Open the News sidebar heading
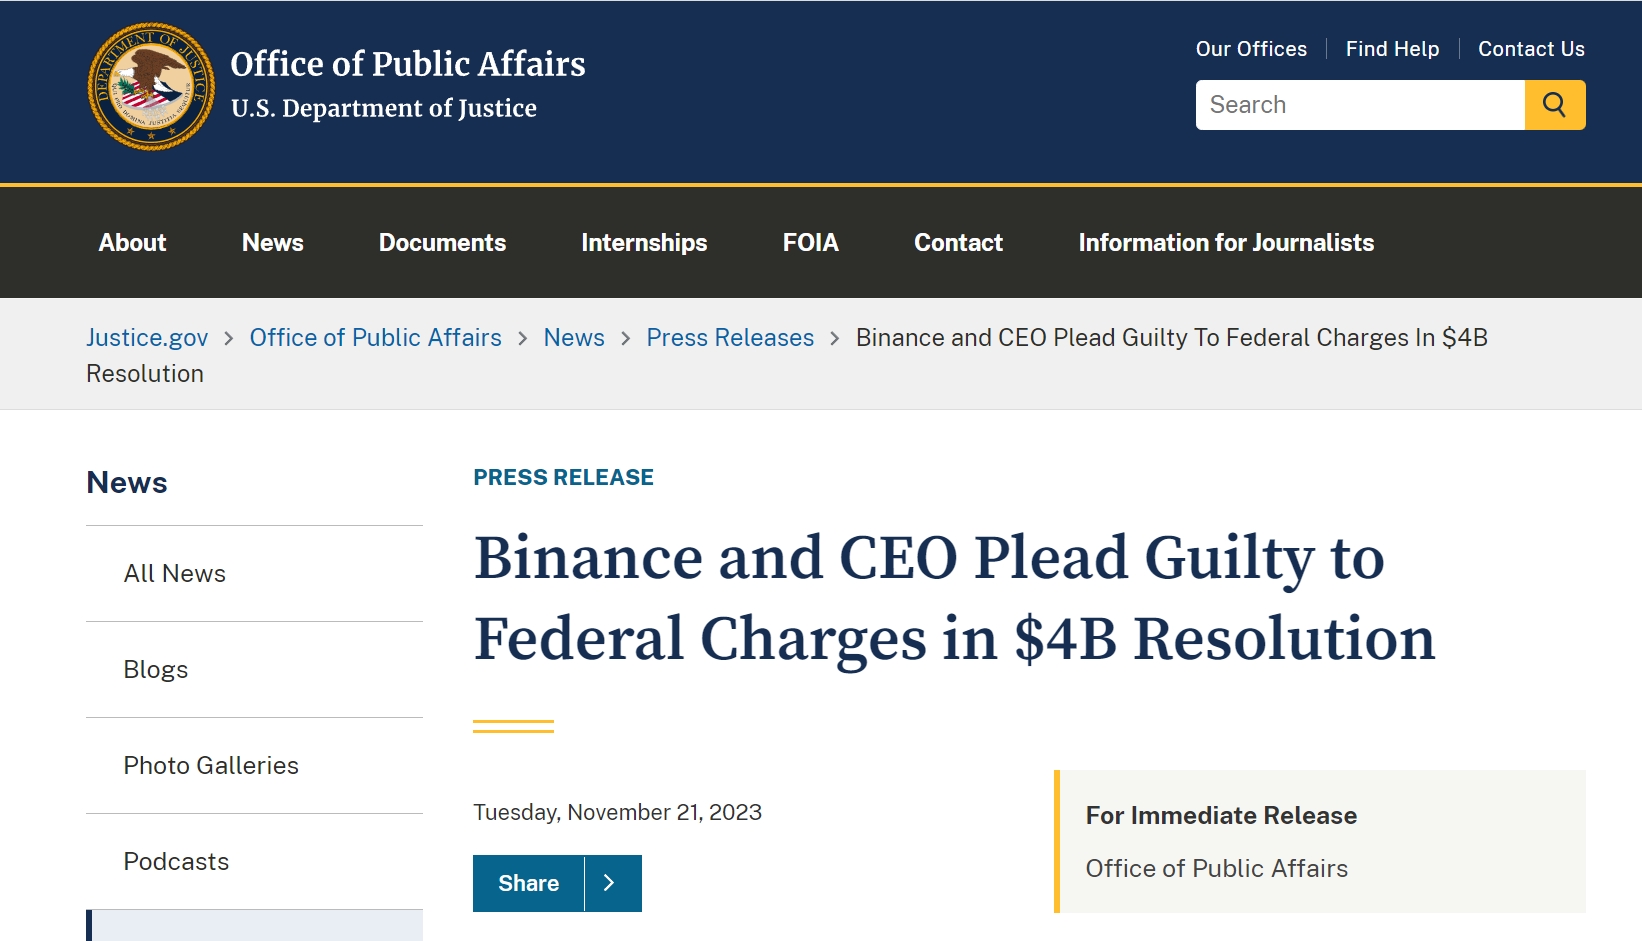1642x941 pixels. tap(127, 483)
